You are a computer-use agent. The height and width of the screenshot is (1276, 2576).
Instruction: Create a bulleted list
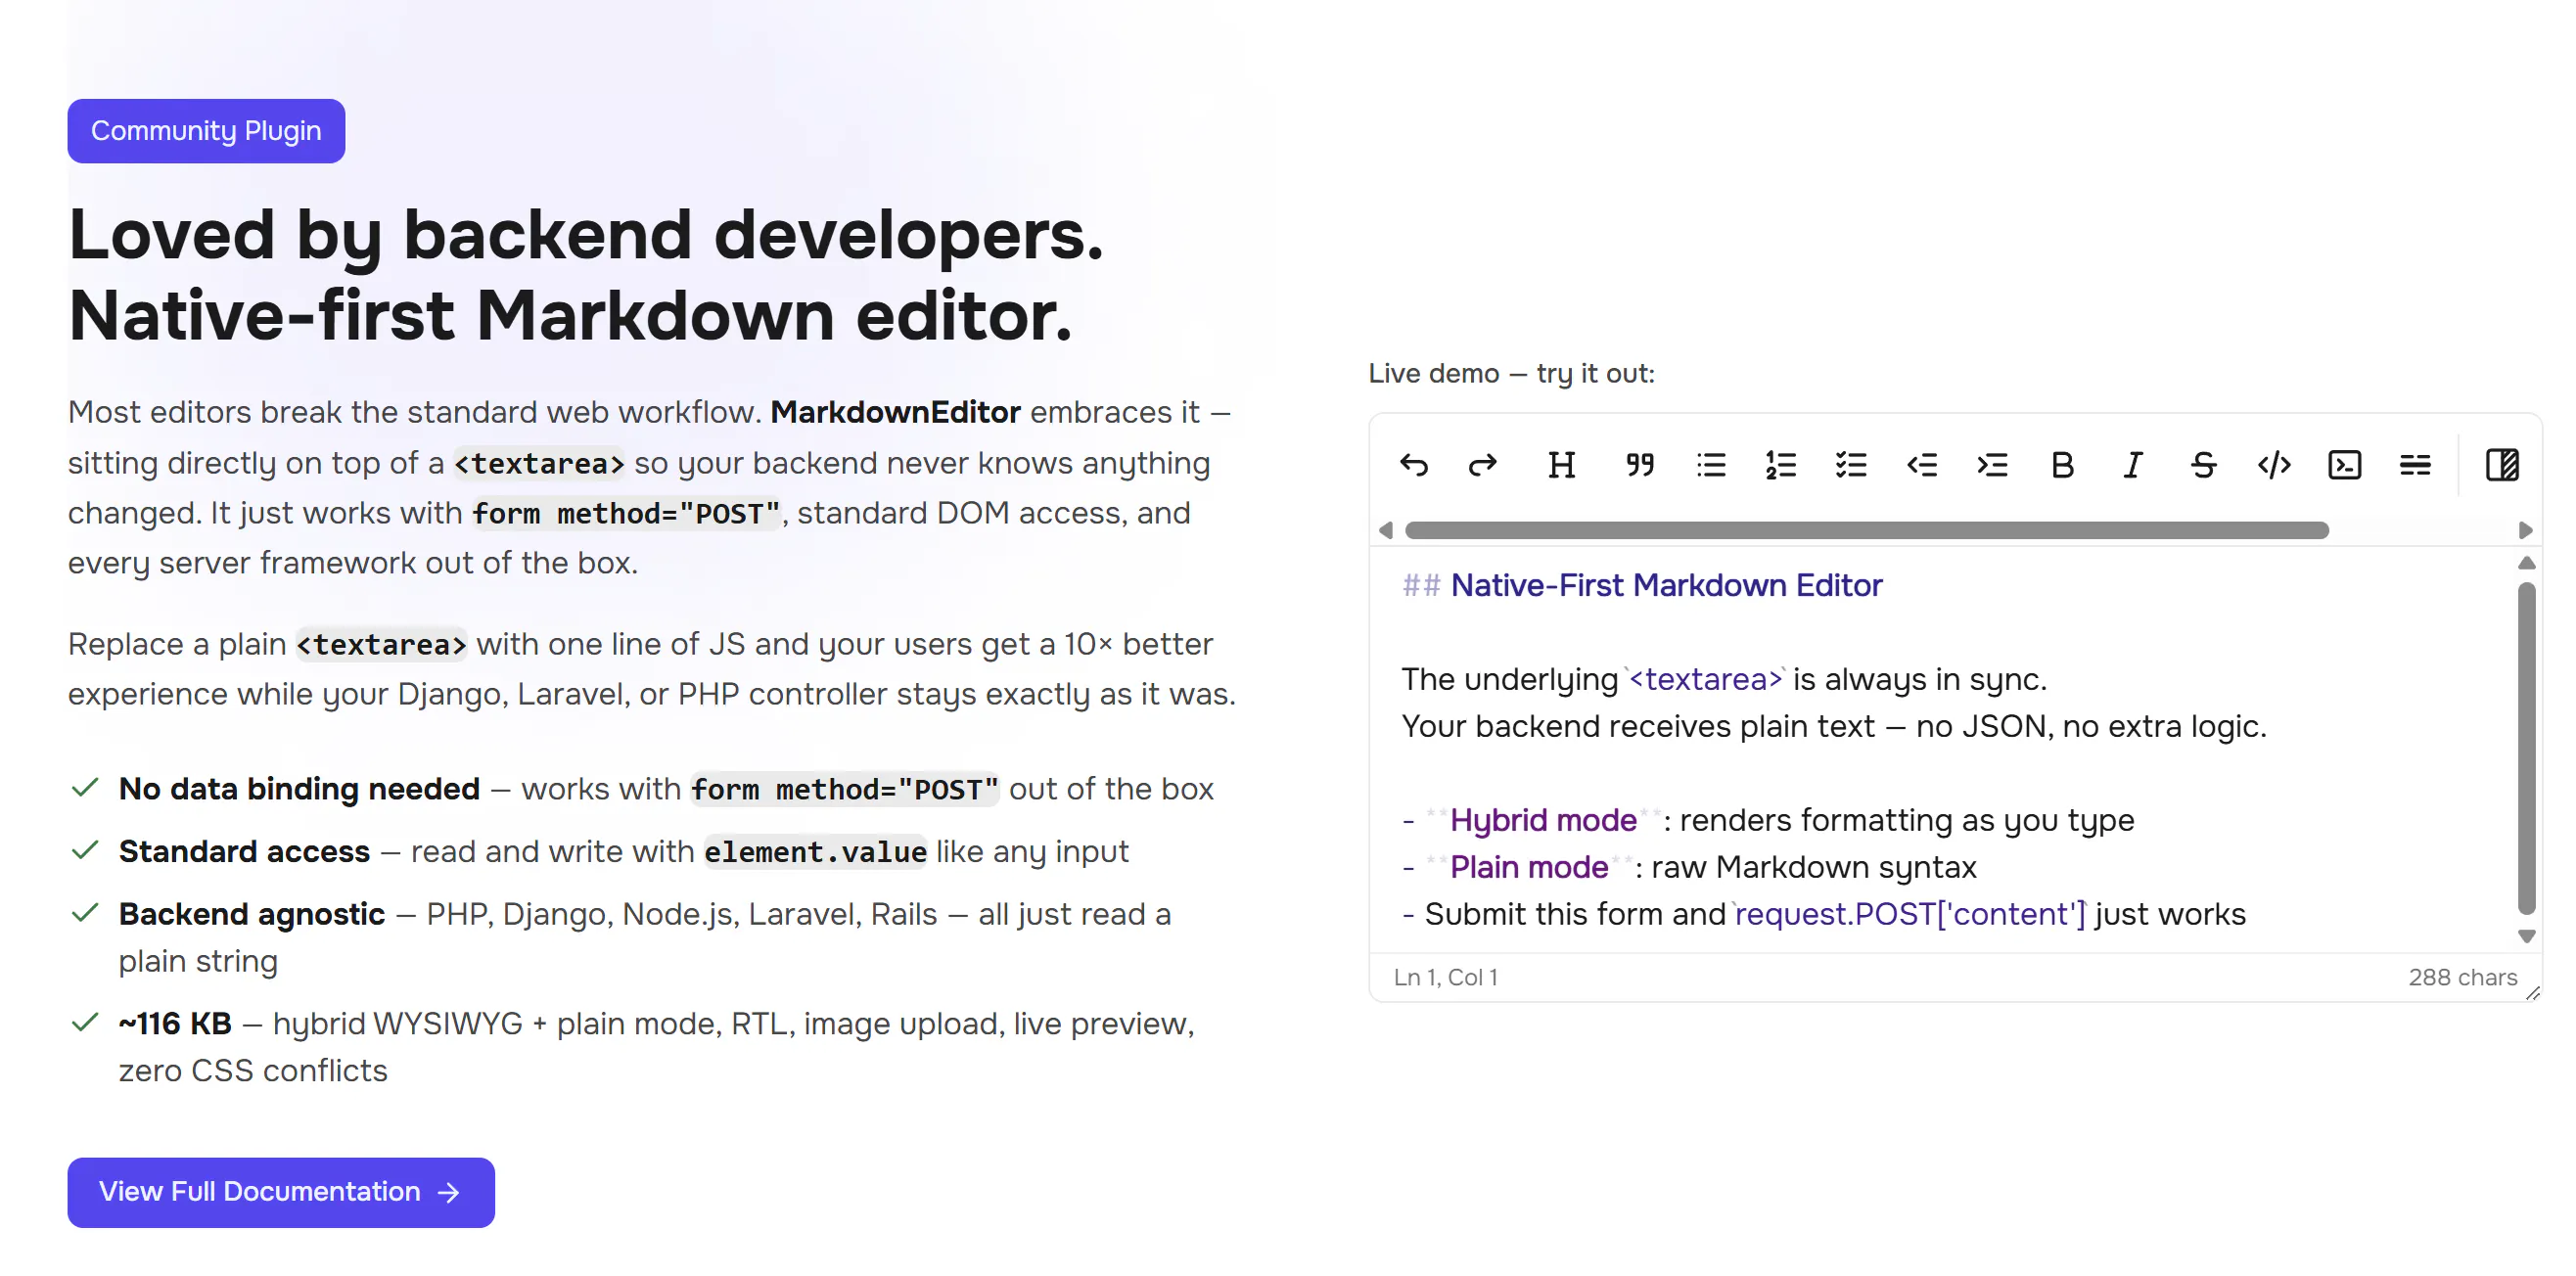[1711, 465]
